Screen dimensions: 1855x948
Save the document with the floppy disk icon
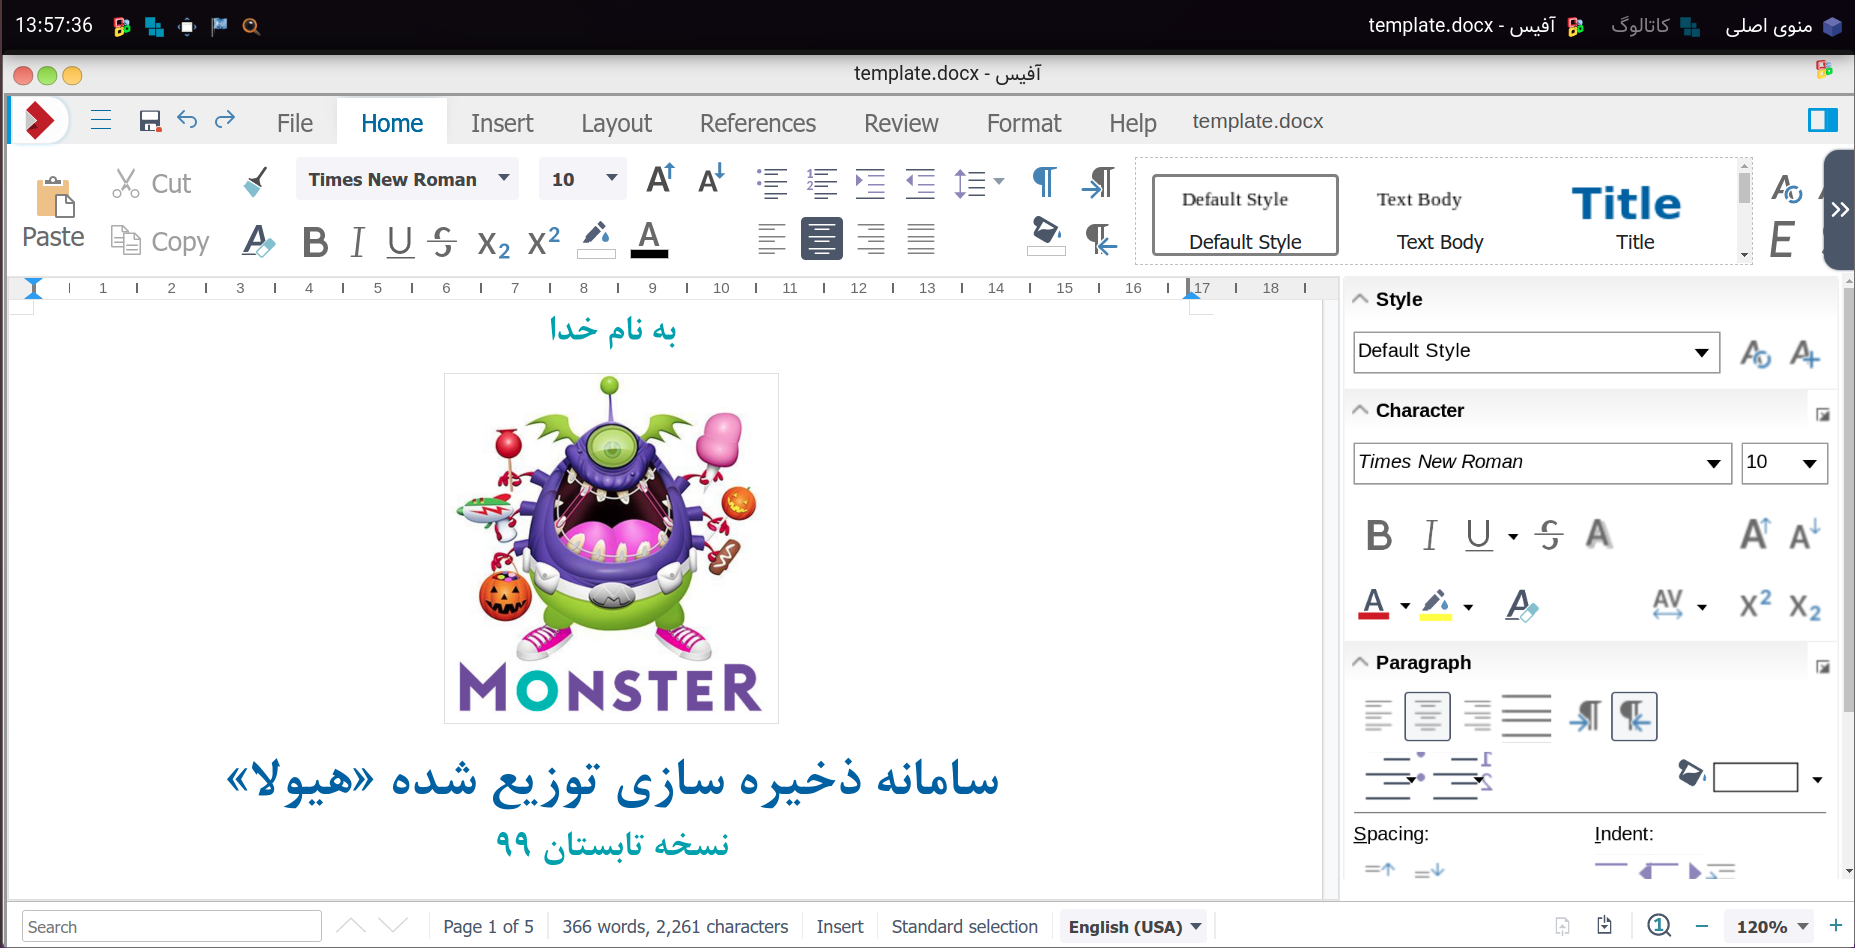click(x=150, y=121)
